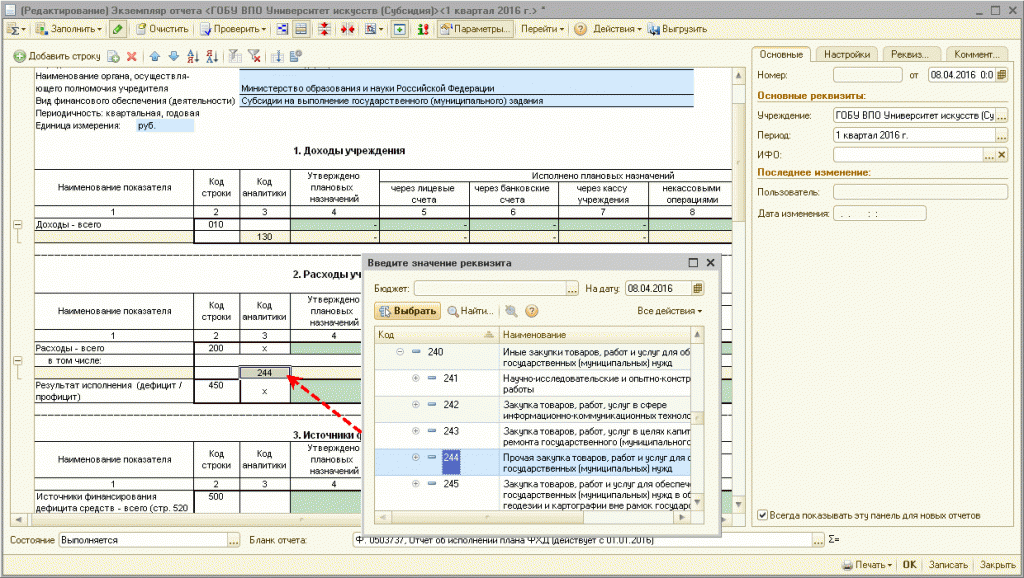The height and width of the screenshot is (578, 1024).
Task: Click the Записать button
Action: click(x=948, y=564)
